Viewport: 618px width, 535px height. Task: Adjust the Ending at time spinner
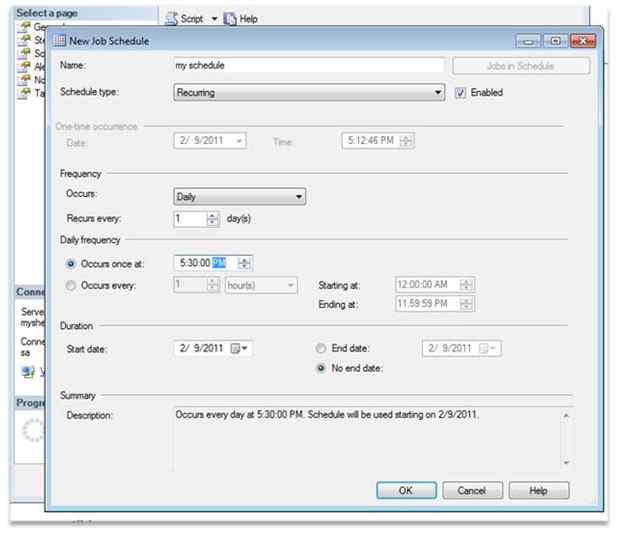pos(466,304)
